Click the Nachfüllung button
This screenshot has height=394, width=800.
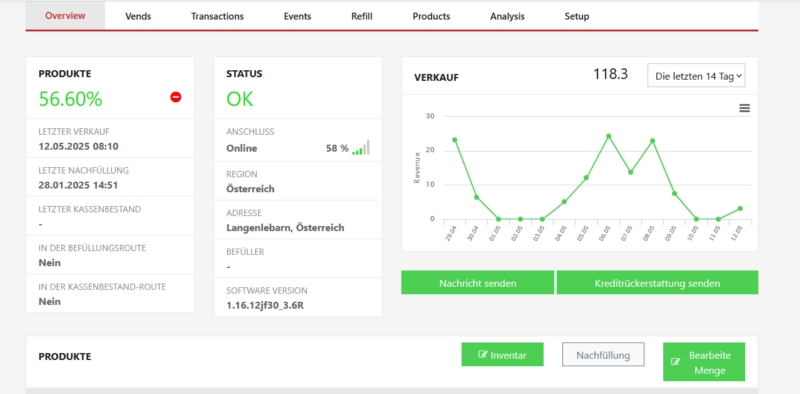(603, 354)
